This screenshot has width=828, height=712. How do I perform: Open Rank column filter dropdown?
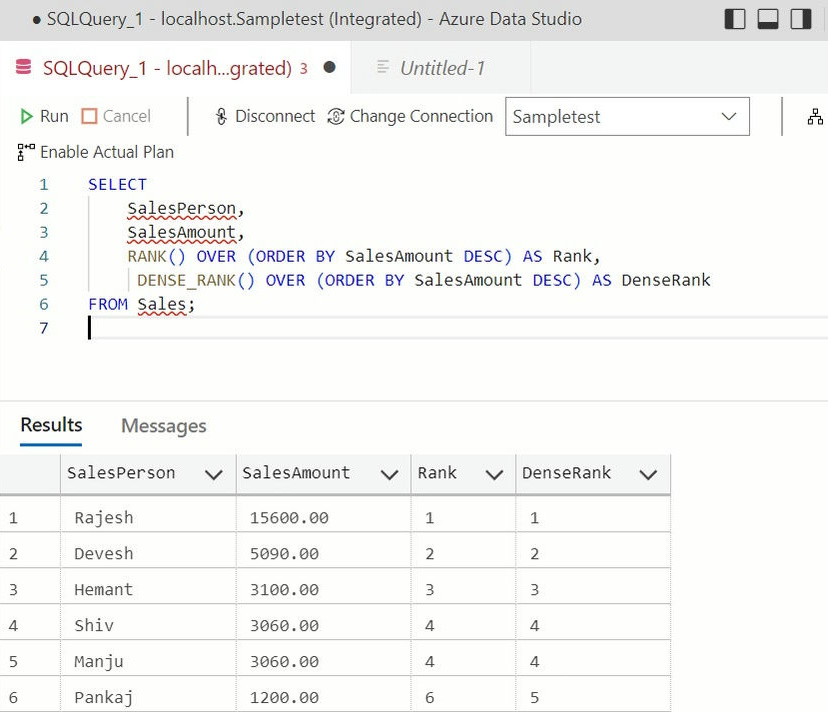click(494, 474)
